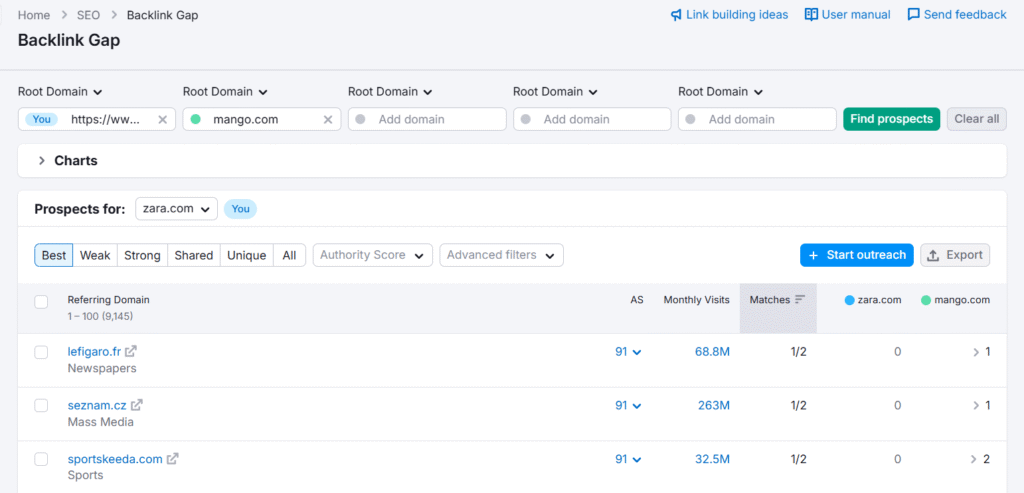This screenshot has height=493, width=1024.
Task: Check the seznam.cz row checkbox
Action: click(41, 406)
